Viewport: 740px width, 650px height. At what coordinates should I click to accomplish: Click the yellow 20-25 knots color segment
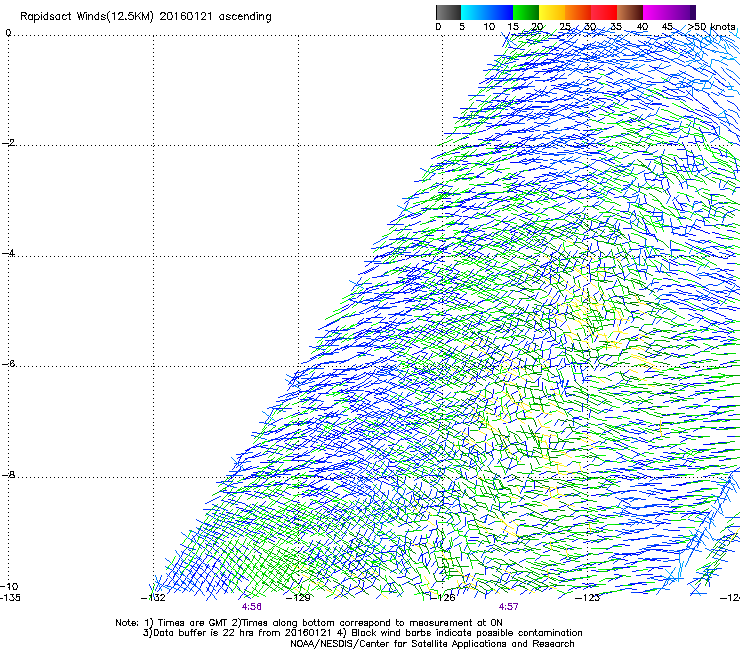pos(552,12)
